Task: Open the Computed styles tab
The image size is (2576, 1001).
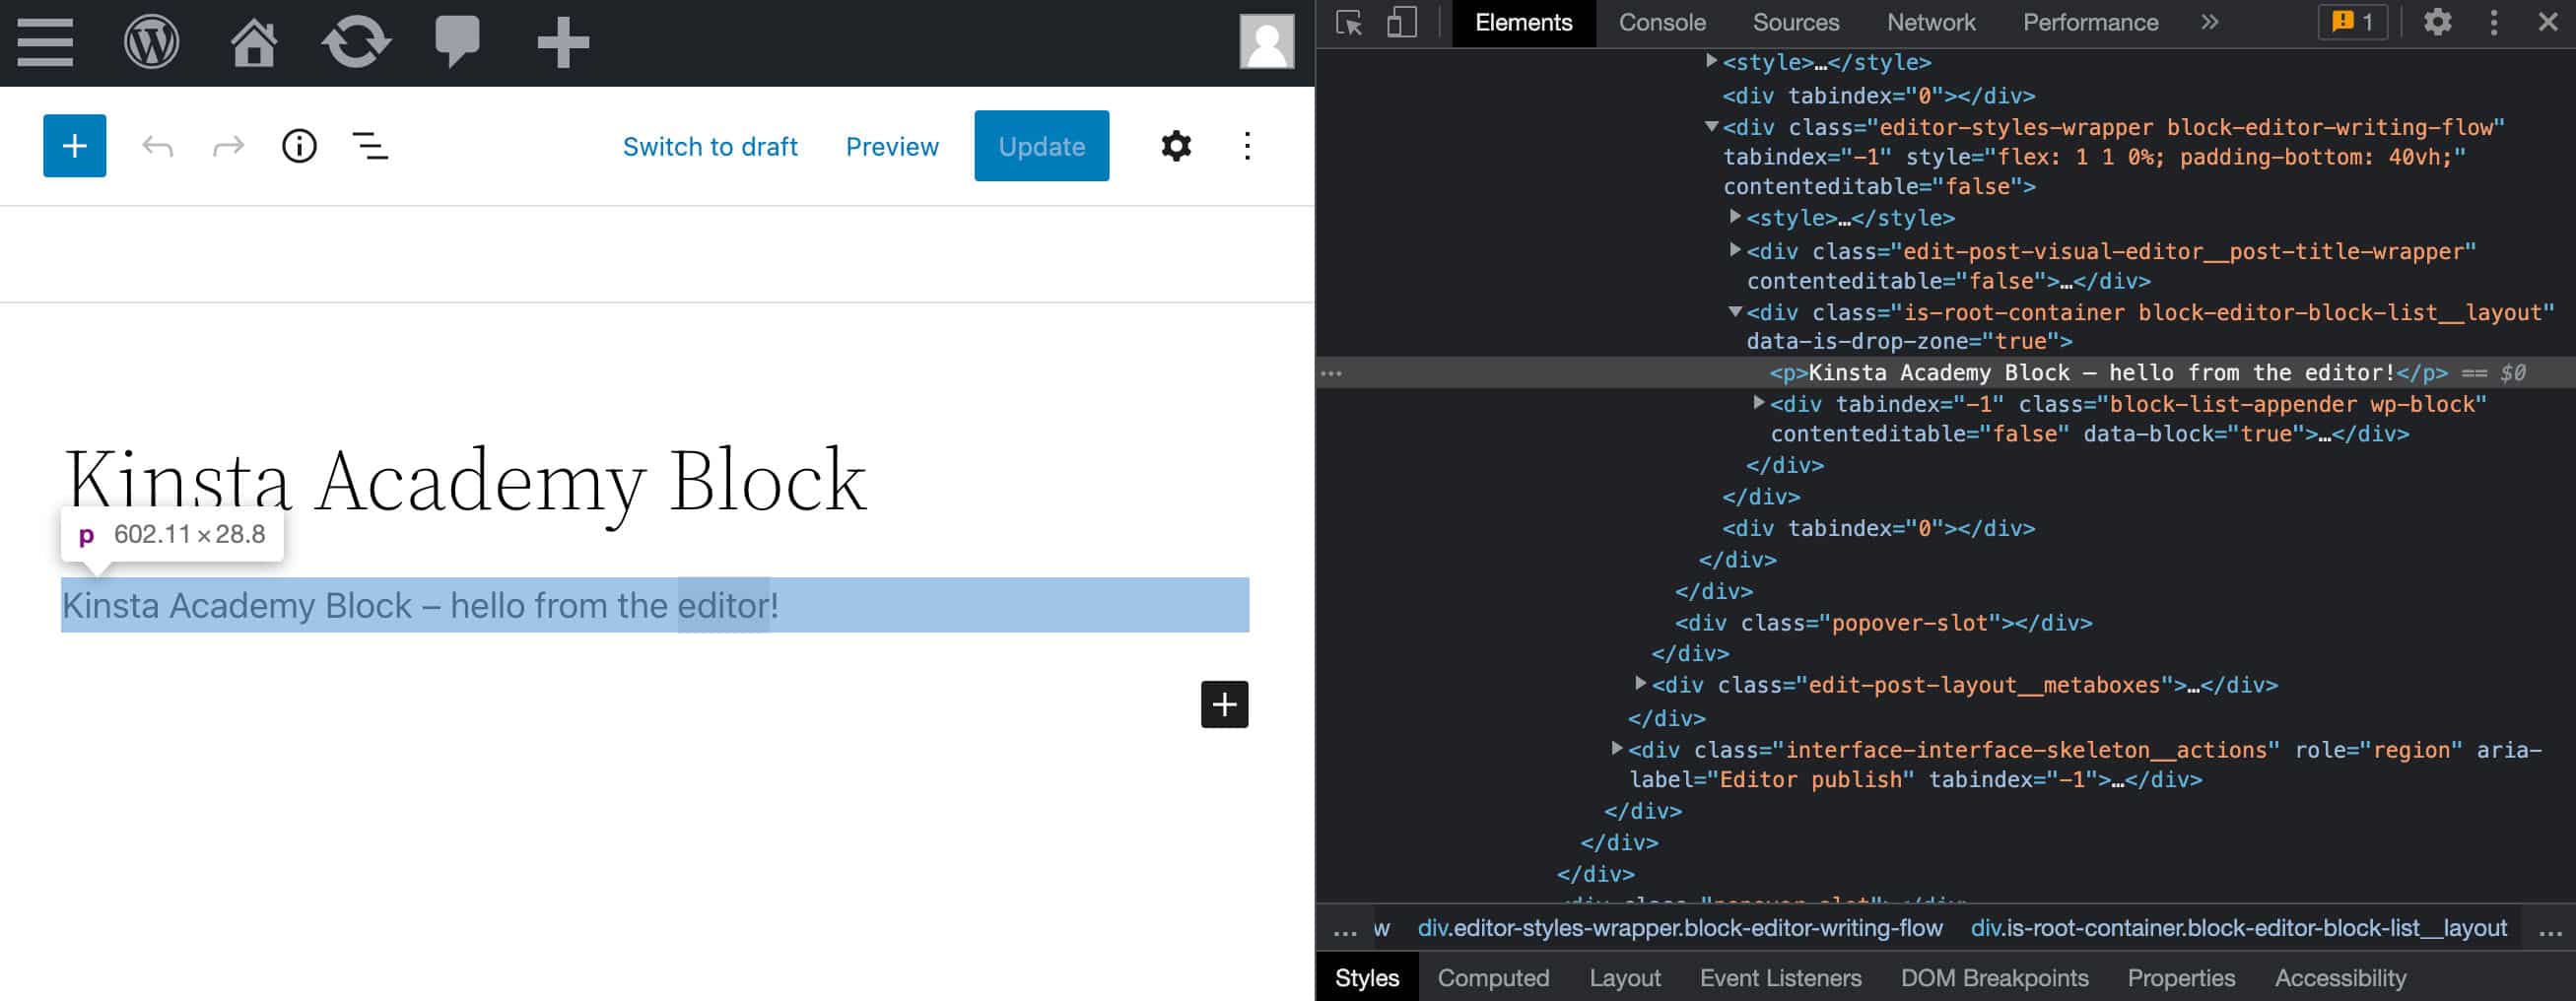Action: (x=1493, y=977)
